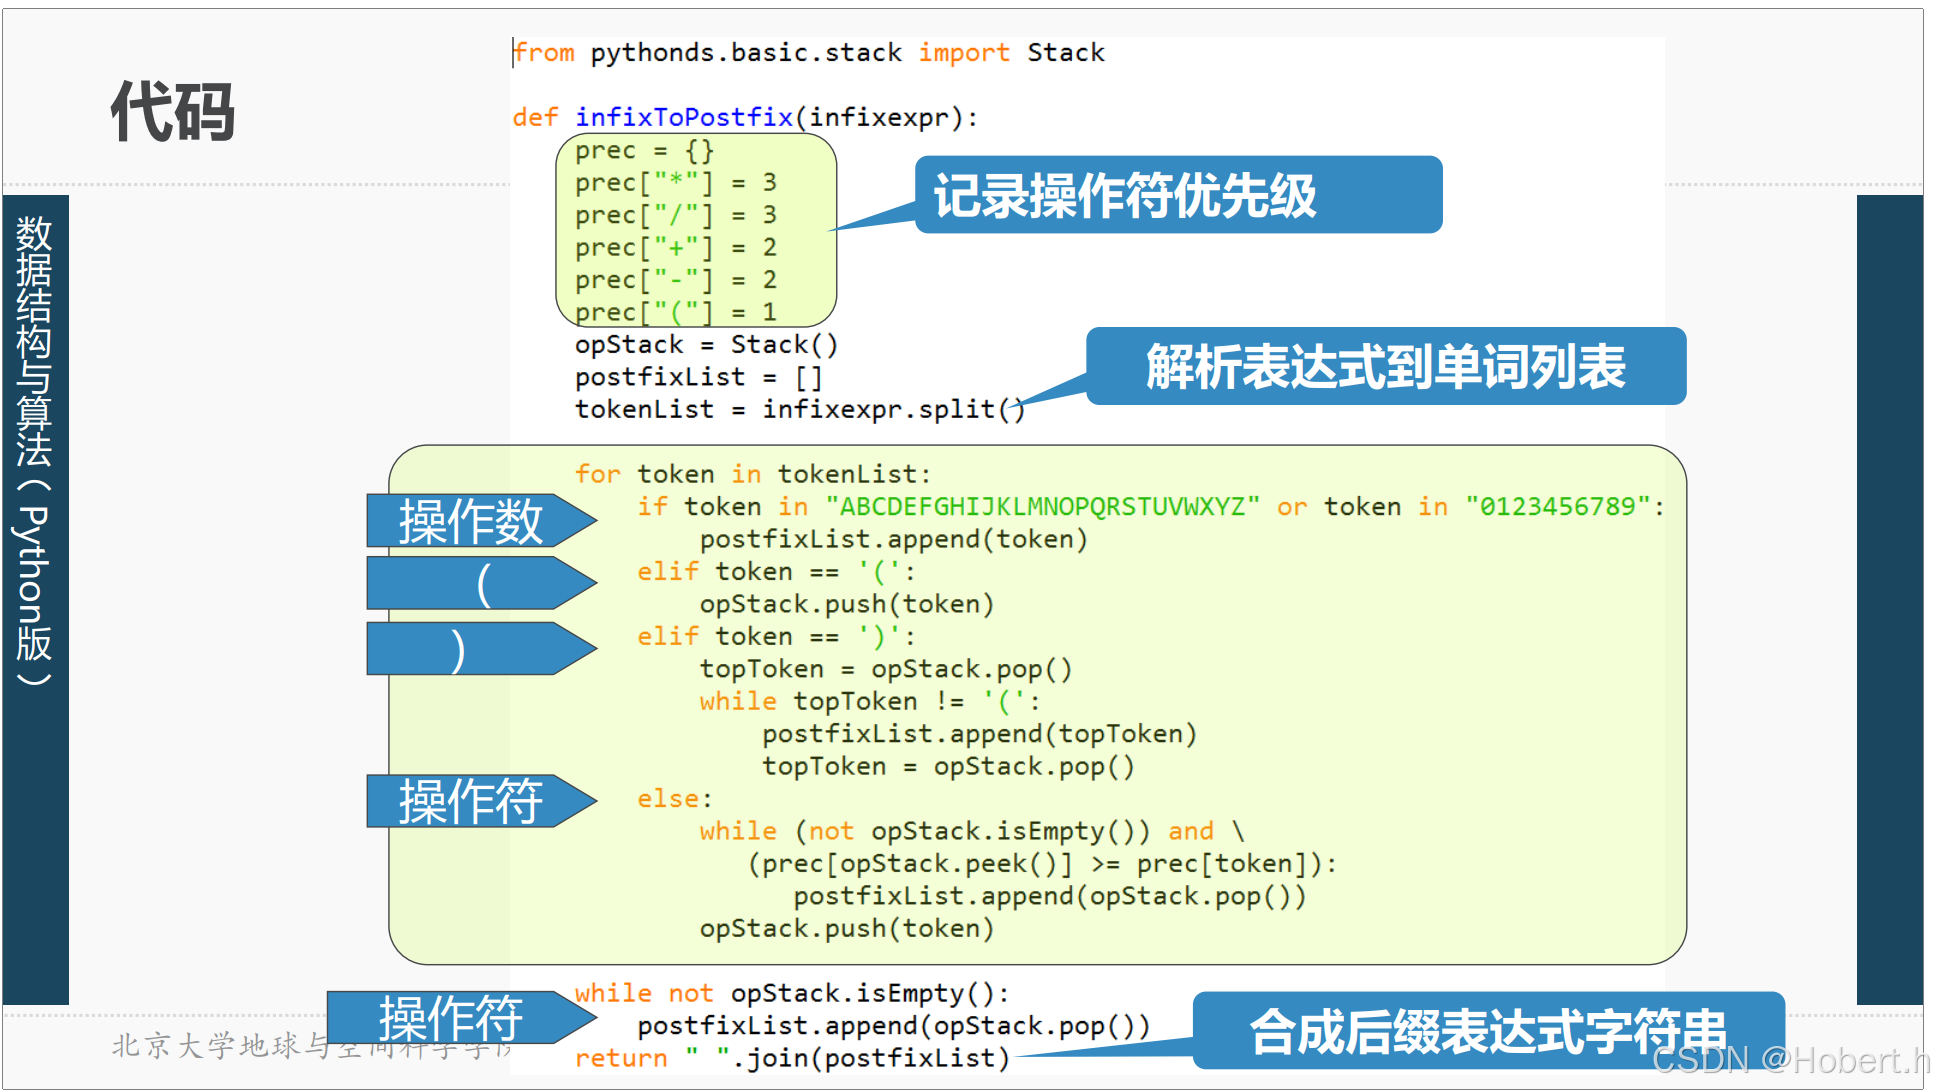
Task: Click the 'ABCDEFGHIJKLMNOPQRSTUVWXYZ' string literal
Action: [x=1043, y=507]
